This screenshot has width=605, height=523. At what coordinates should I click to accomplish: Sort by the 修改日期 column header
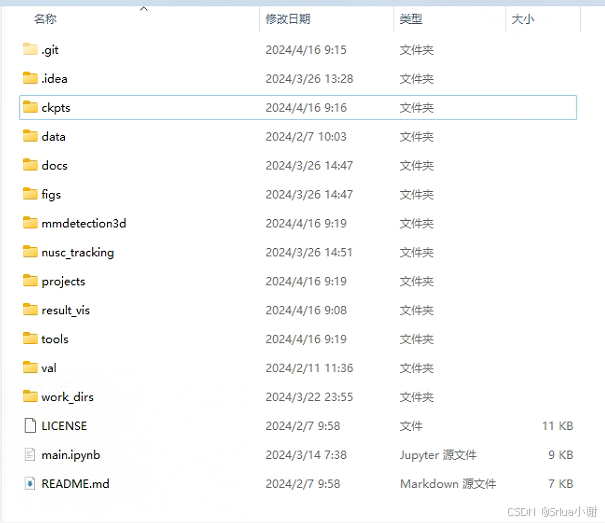click(288, 19)
